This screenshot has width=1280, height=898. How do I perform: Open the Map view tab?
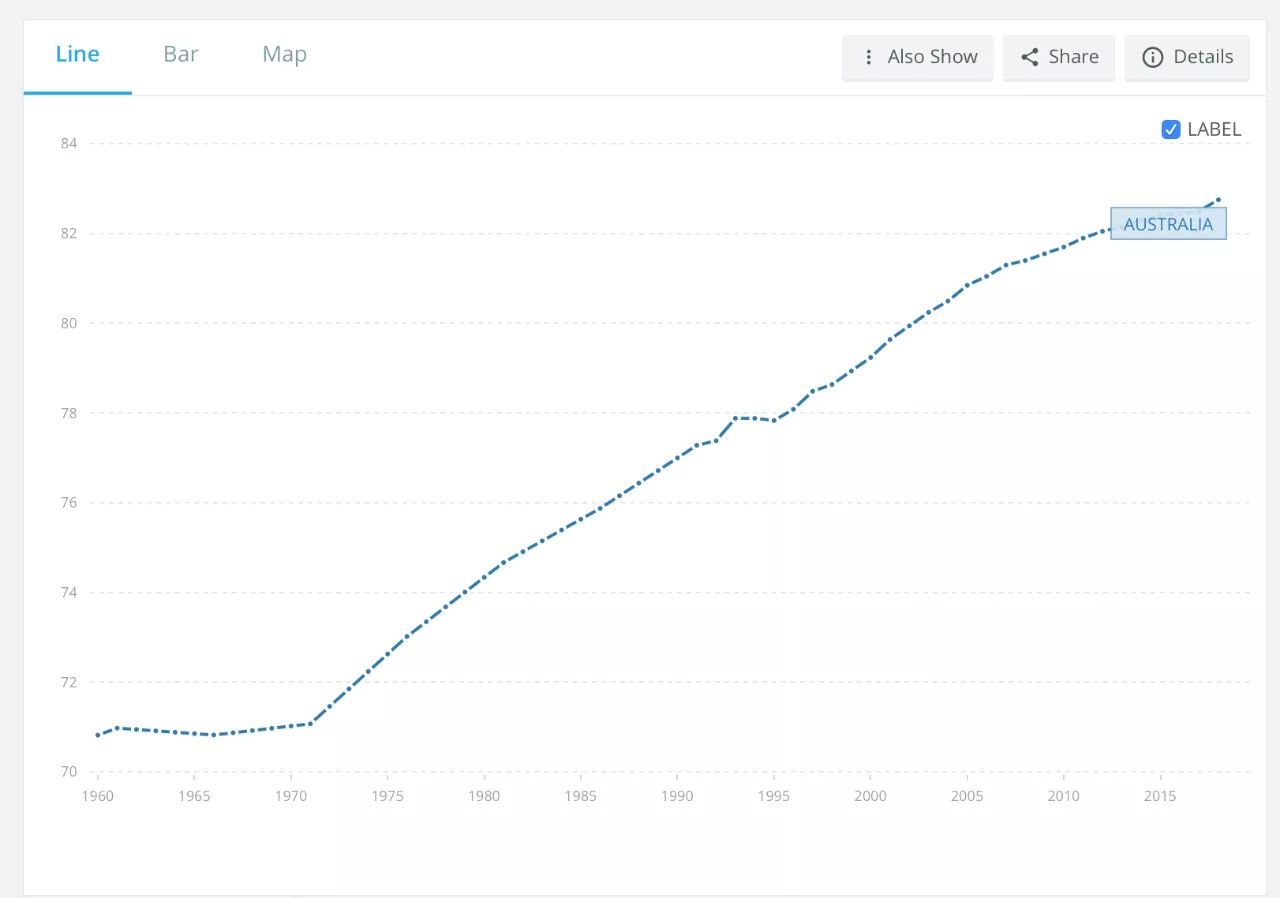[x=284, y=55]
